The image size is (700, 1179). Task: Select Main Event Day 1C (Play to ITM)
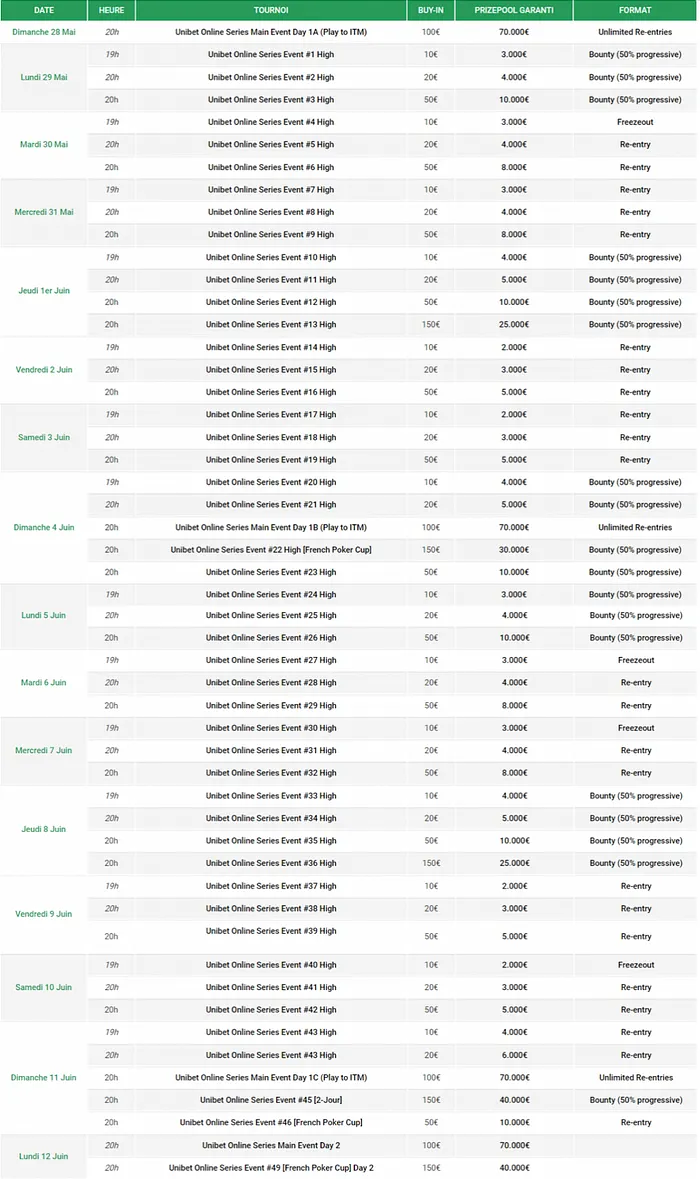tap(271, 1078)
